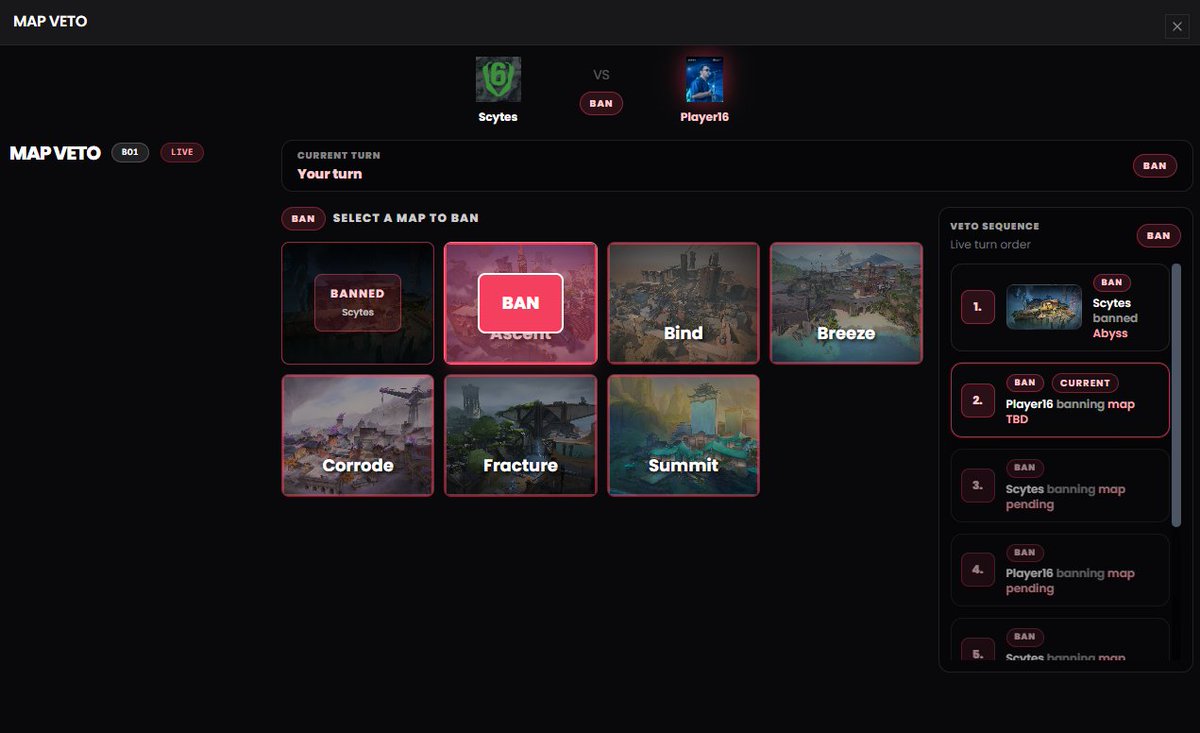Click the BAN badge in step 1
Viewport: 1200px width, 733px height.
tap(1114, 283)
